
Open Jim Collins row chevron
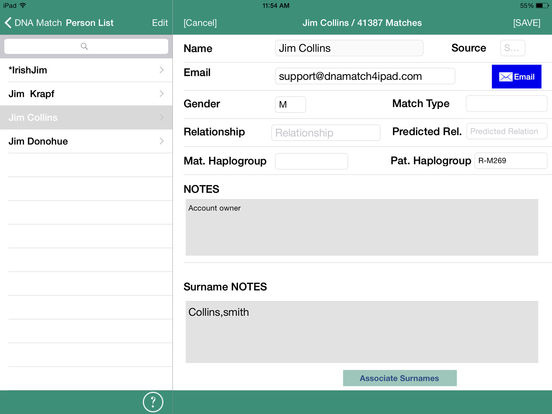click(162, 117)
